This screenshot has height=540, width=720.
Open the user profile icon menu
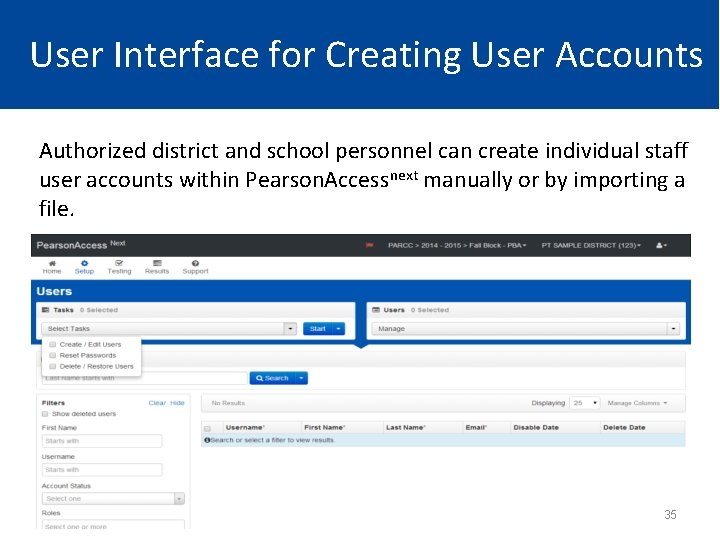click(661, 245)
